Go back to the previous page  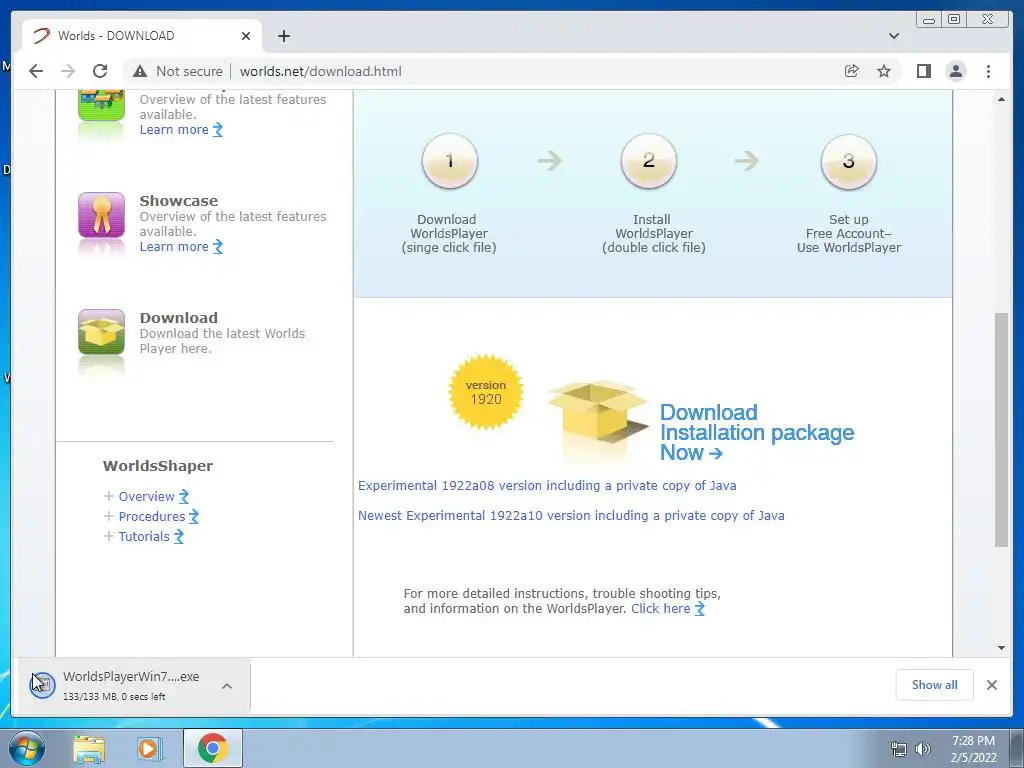coord(36,71)
